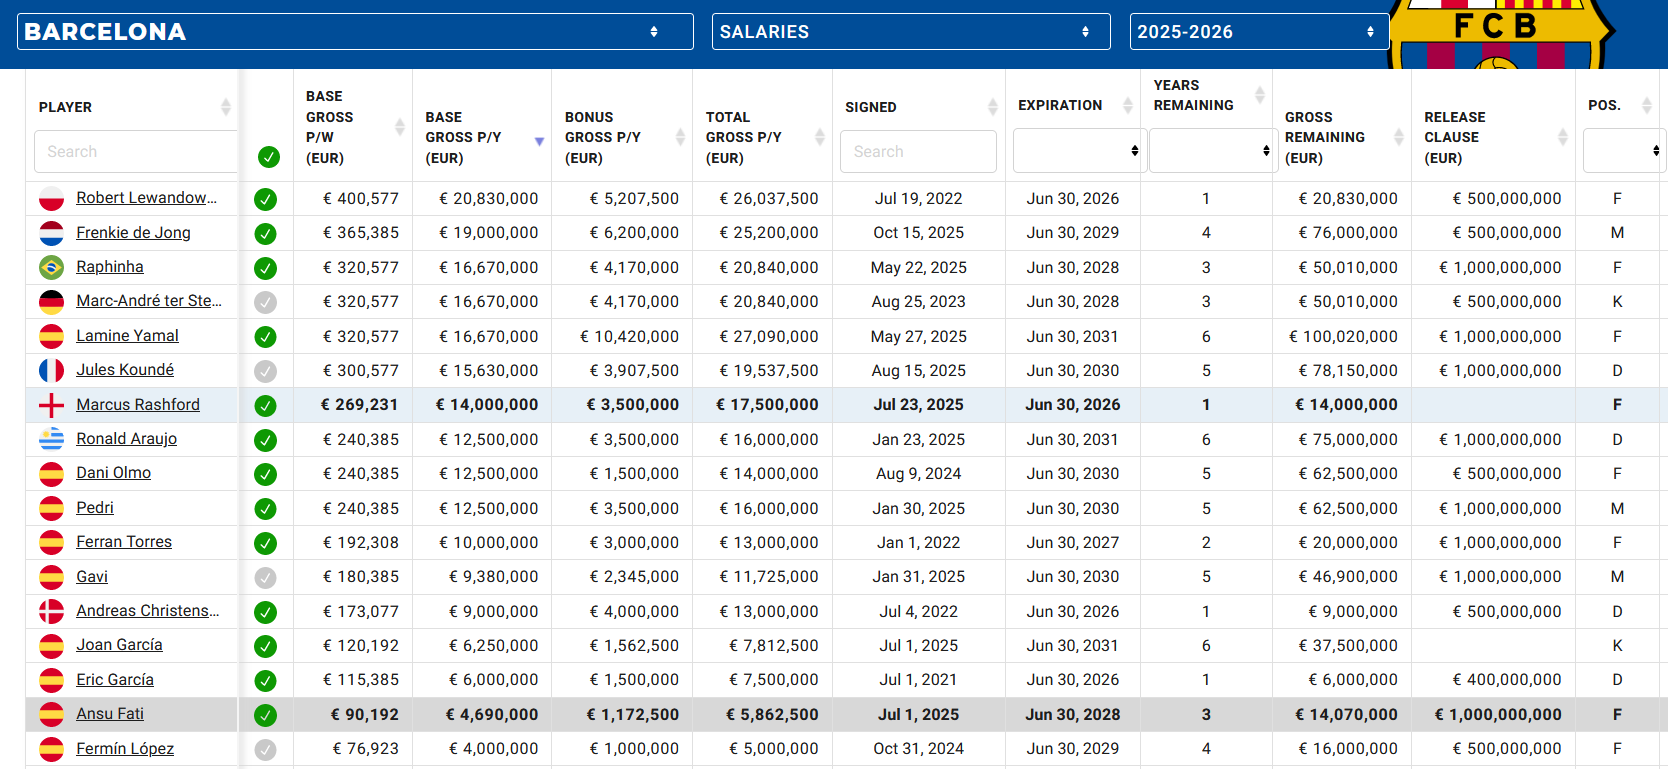Screen dimensions: 1668x769
Task: Sort by Total Gross P/Y arrows
Action: coord(820,137)
